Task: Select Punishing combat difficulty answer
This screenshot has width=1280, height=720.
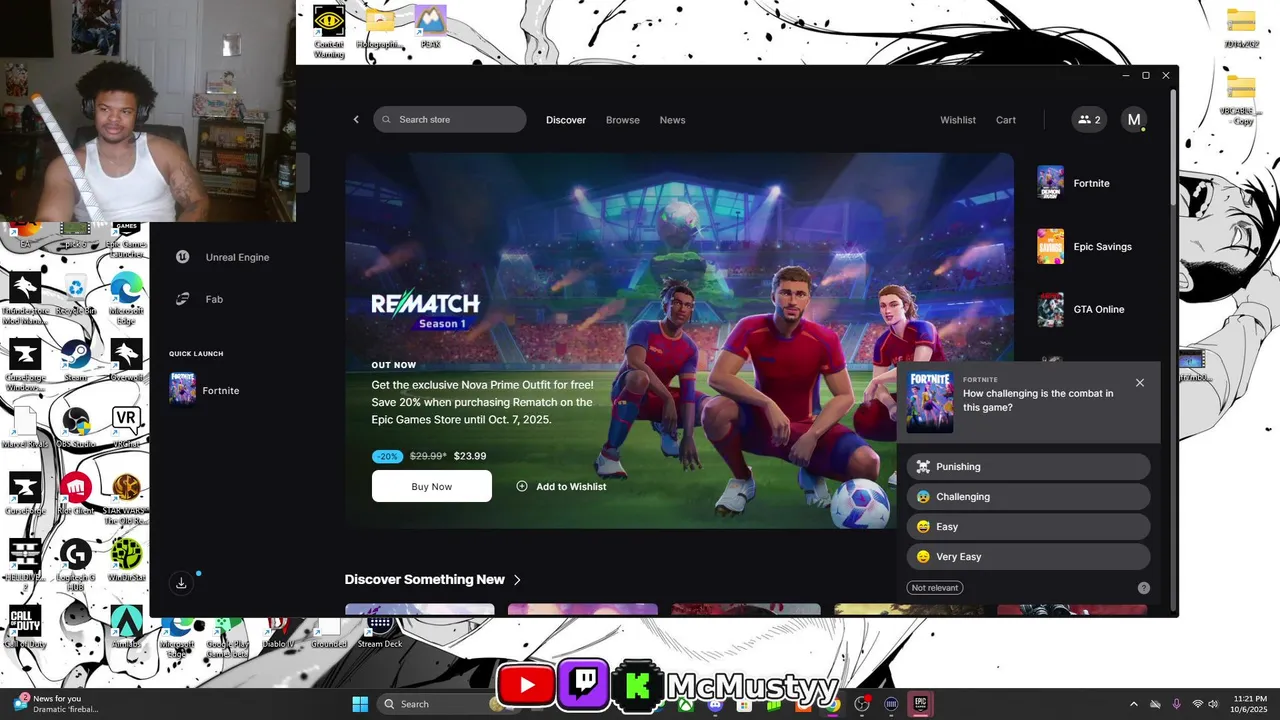Action: 1028,467
